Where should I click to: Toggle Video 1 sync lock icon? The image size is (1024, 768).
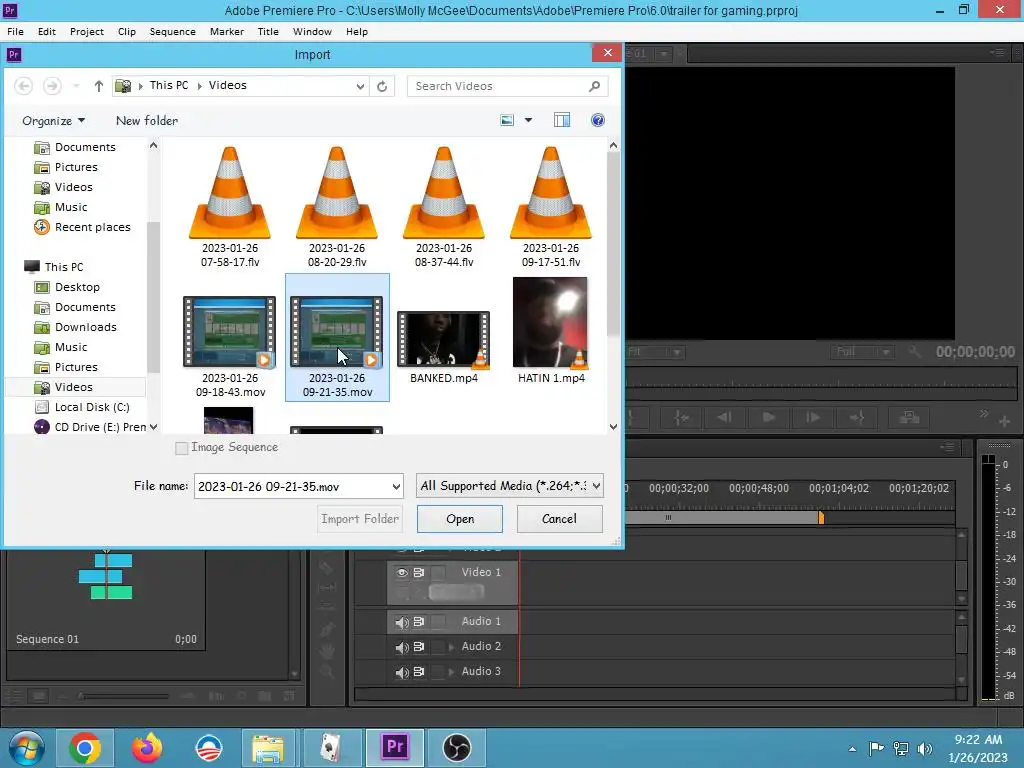point(419,573)
